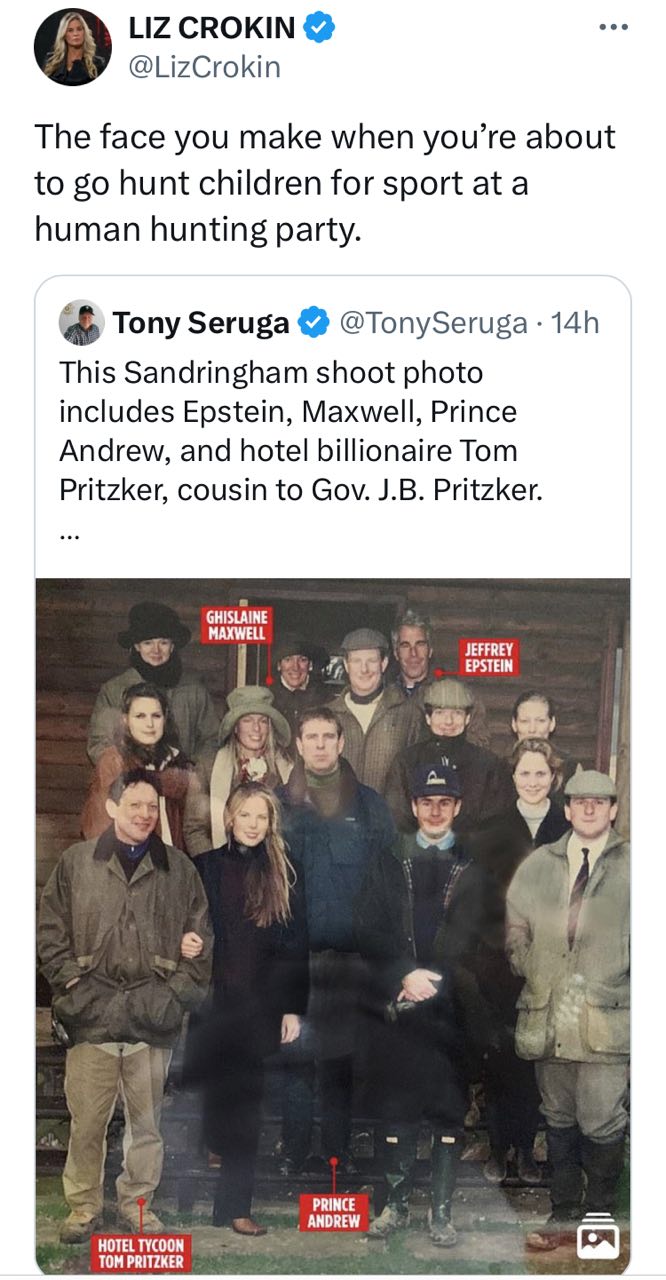Open the three-dot more options menu

[611, 27]
